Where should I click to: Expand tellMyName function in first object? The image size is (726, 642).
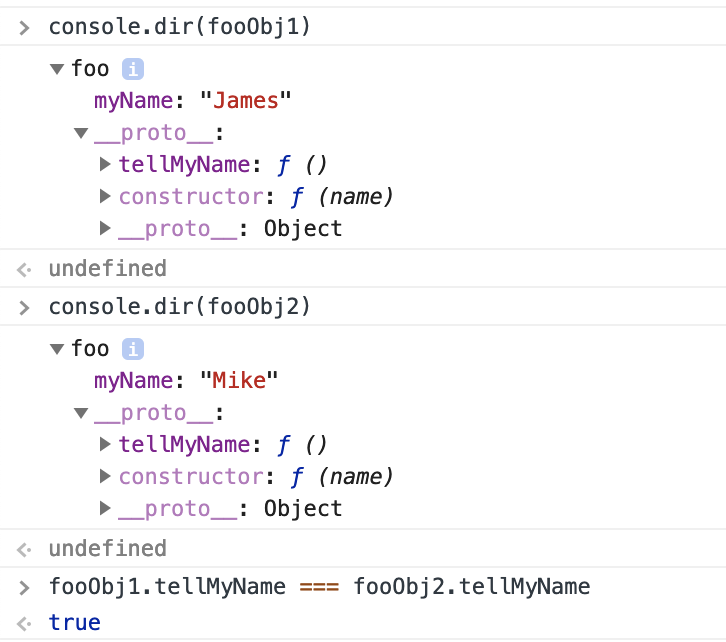pyautogui.click(x=105, y=165)
